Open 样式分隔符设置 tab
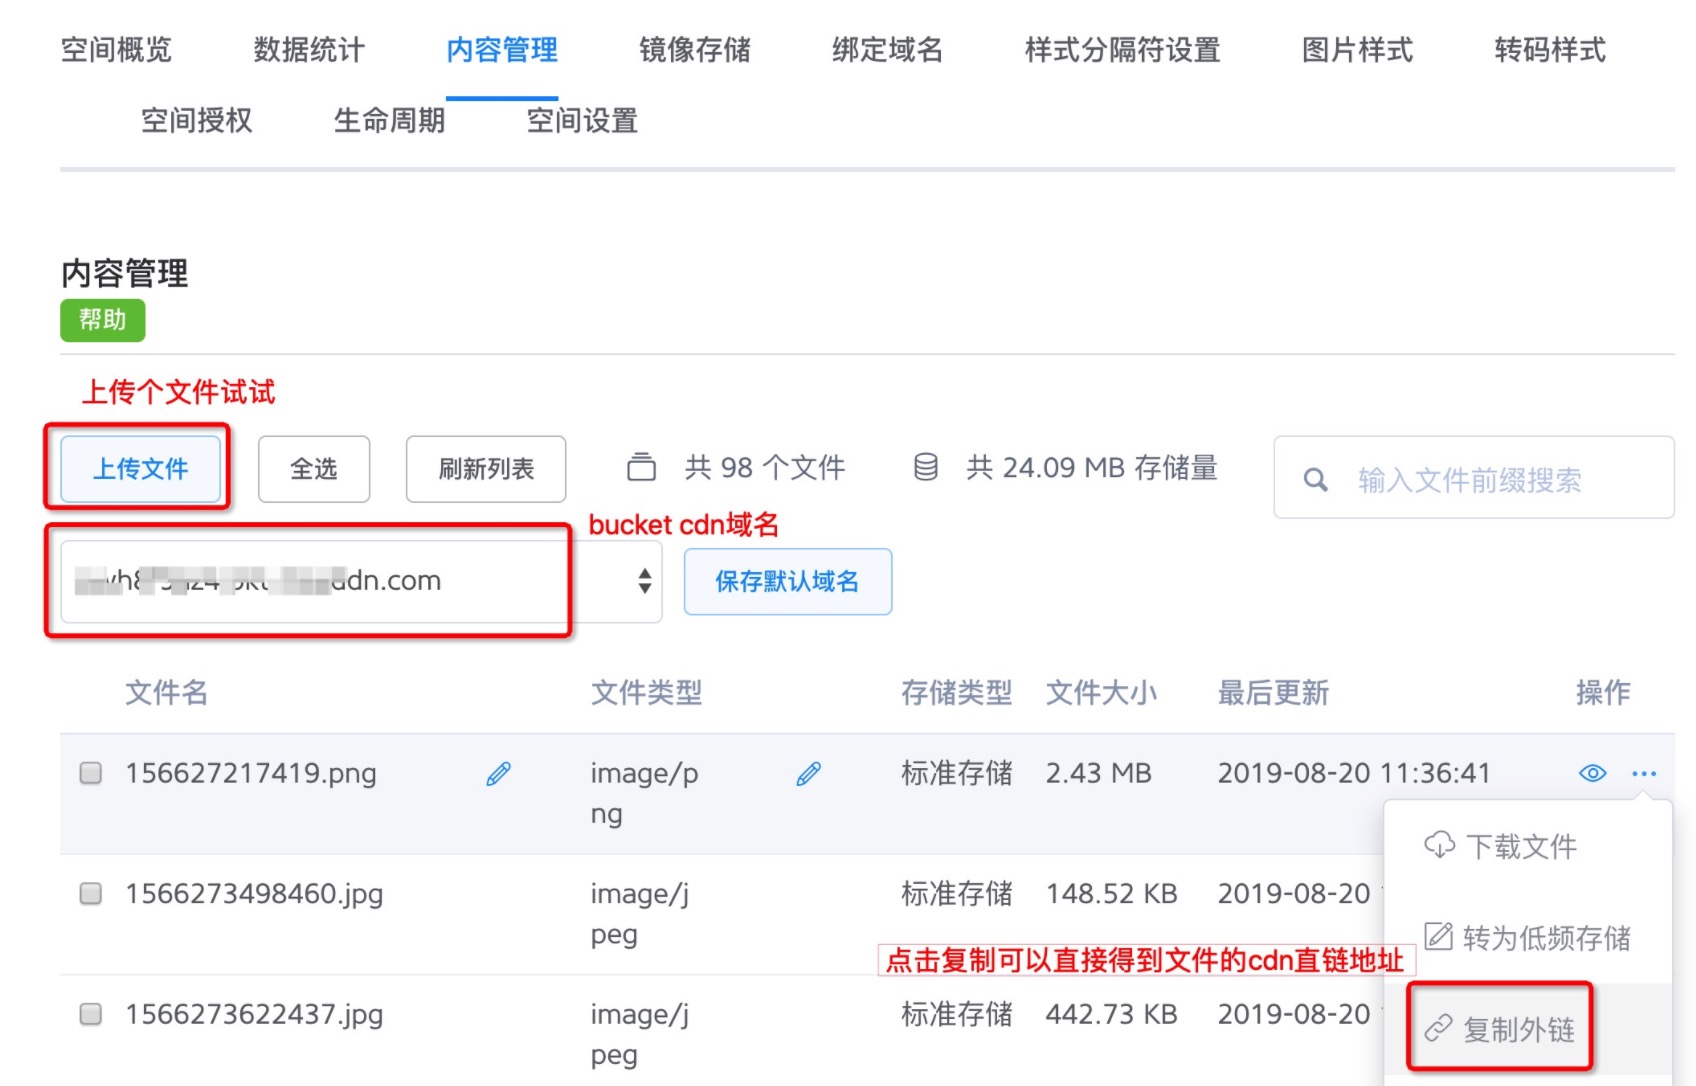The width and height of the screenshot is (1696, 1086). pyautogui.click(x=1123, y=49)
